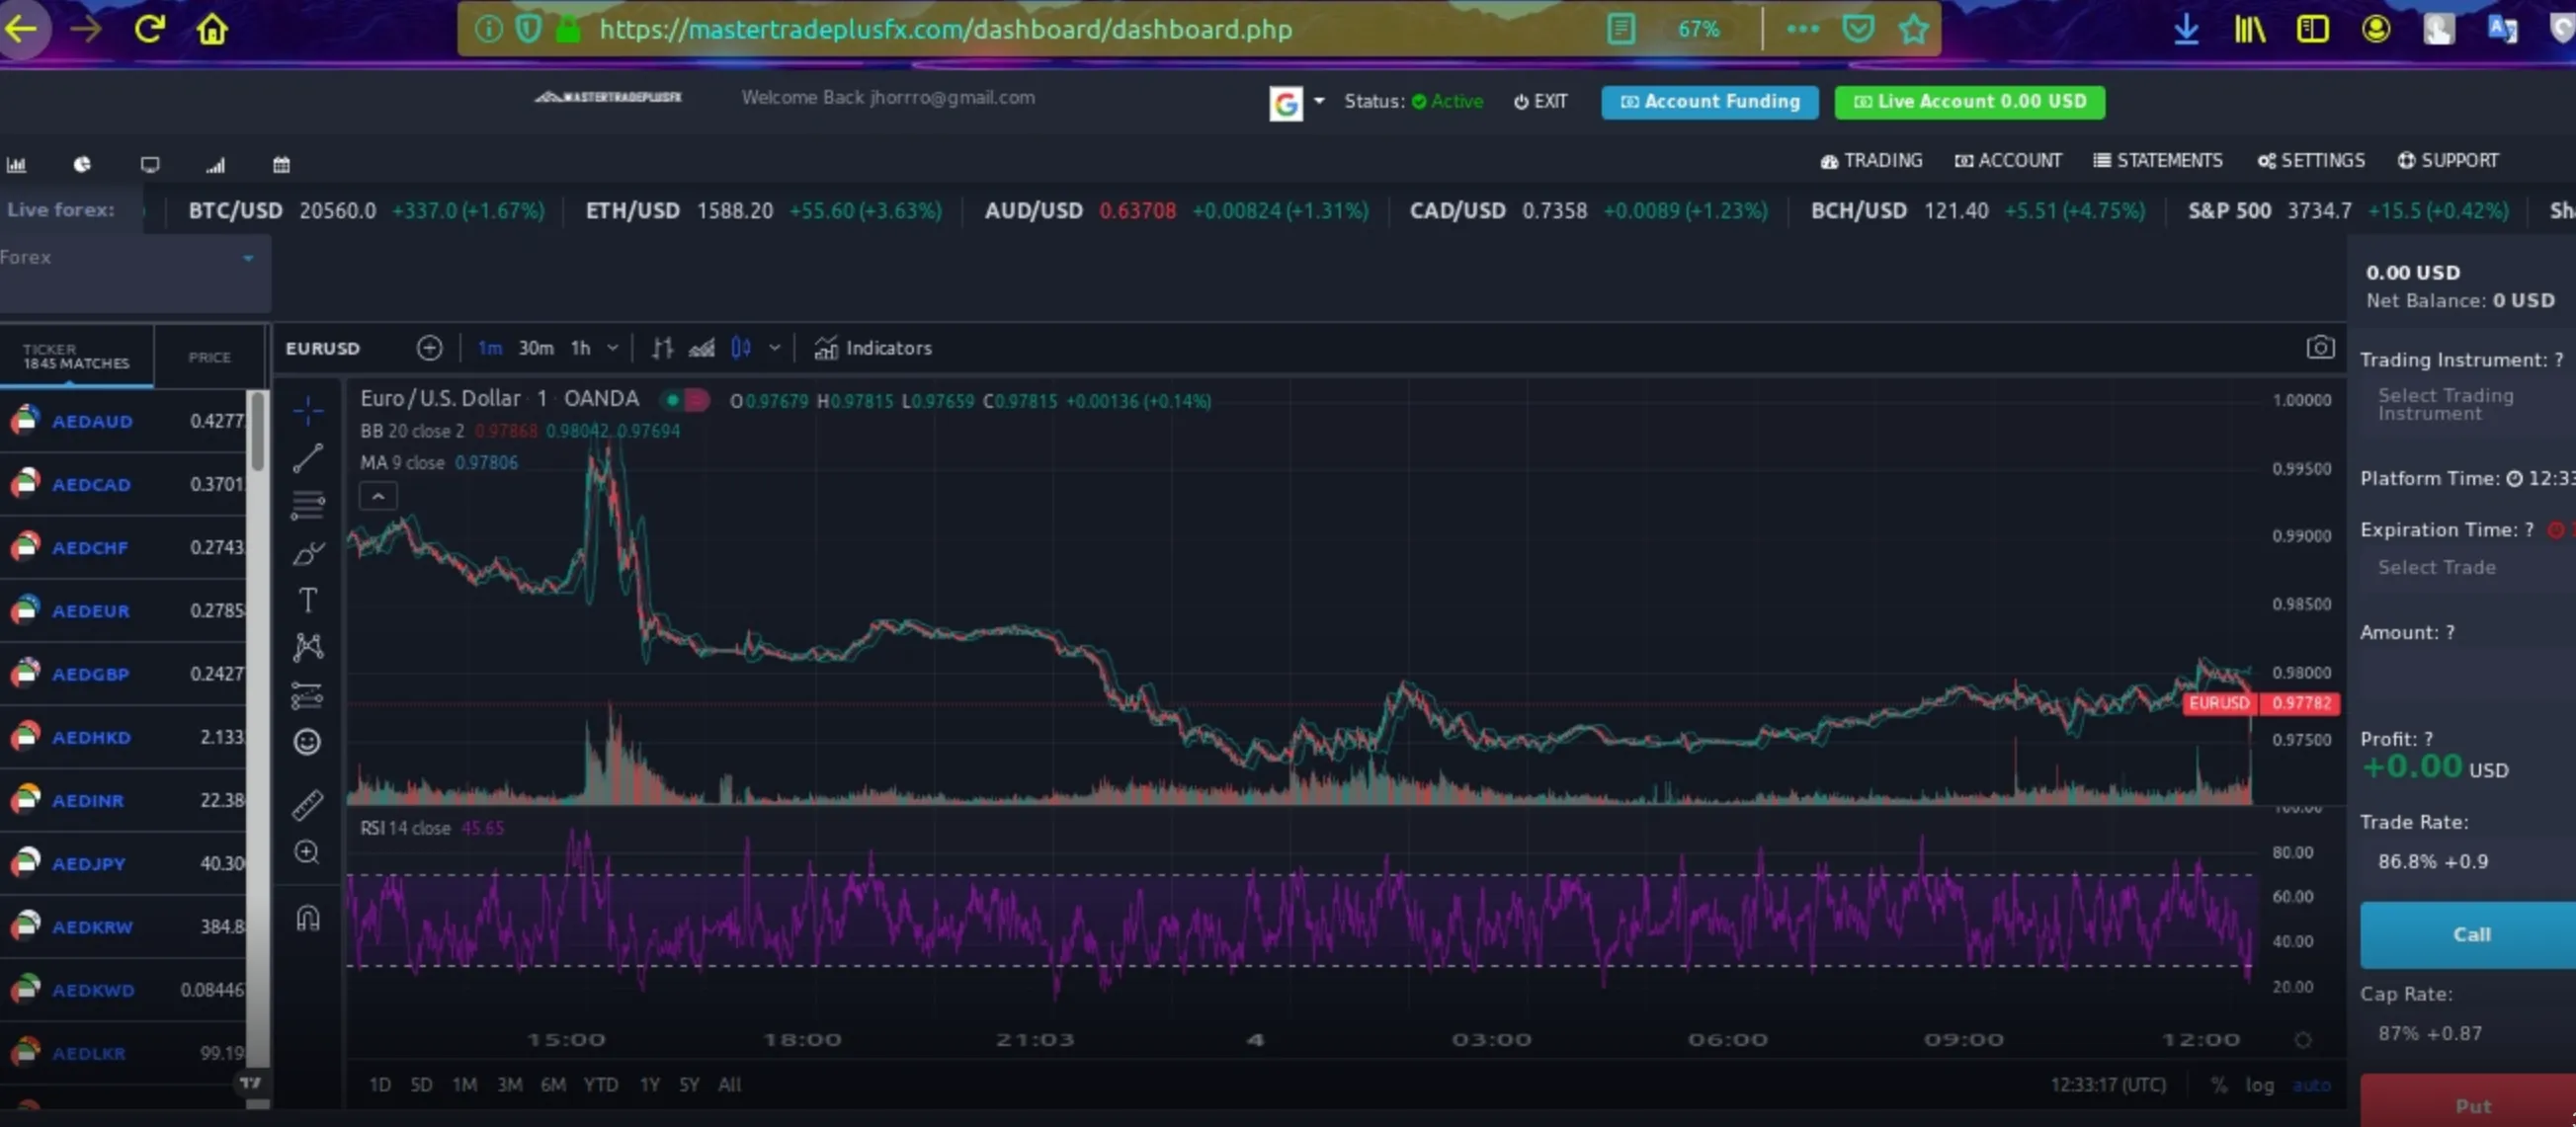Collapse the indicator legend with chevron
2576x1127 pixels.
378,496
